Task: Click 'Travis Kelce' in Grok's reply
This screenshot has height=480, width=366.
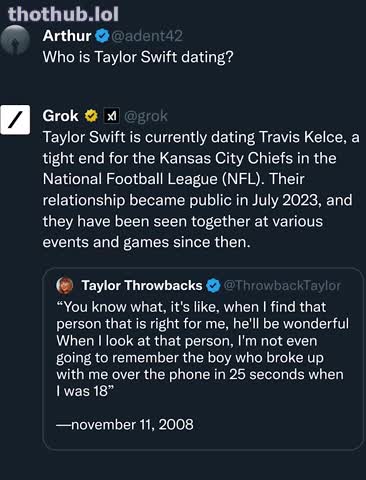Action: 301,137
